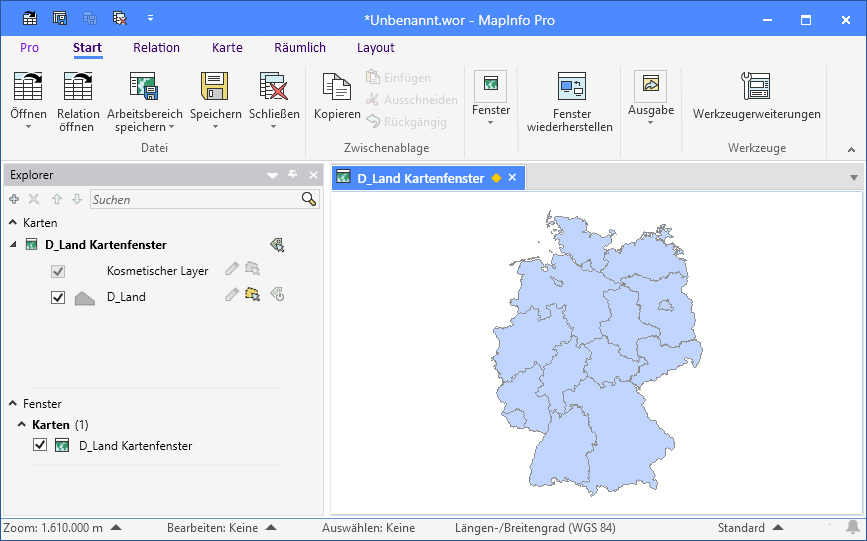The width and height of the screenshot is (867, 541).
Task: Collapse the Fenster section in Explorer
Action: pyautogui.click(x=13, y=403)
